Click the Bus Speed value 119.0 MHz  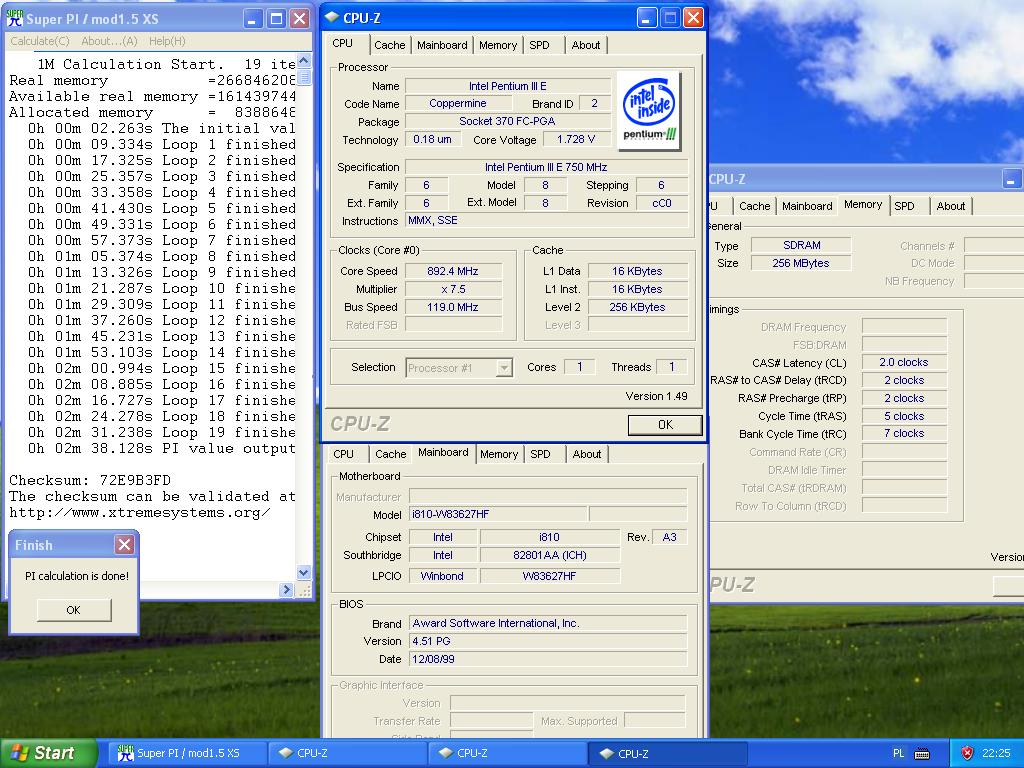pos(453,307)
